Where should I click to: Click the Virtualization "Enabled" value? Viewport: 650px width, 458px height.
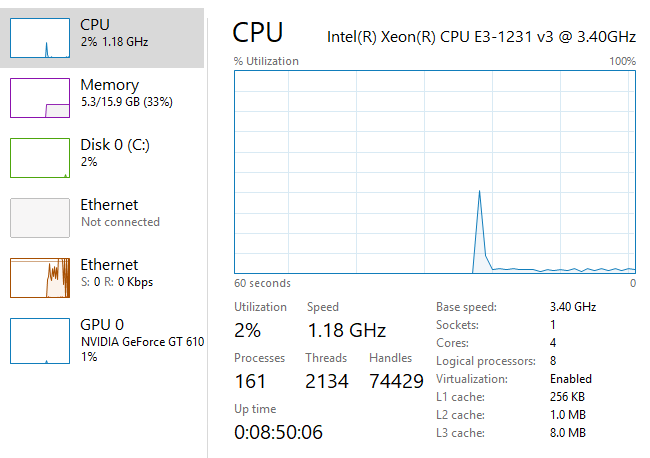point(571,379)
